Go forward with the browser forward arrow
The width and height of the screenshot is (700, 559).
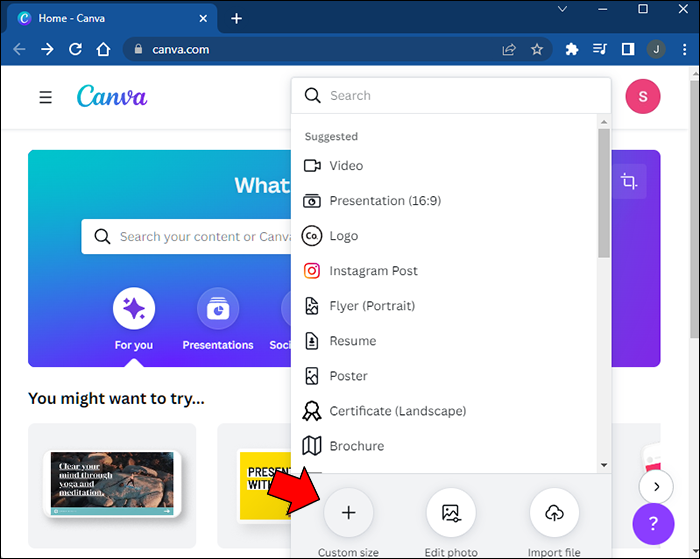(x=47, y=49)
